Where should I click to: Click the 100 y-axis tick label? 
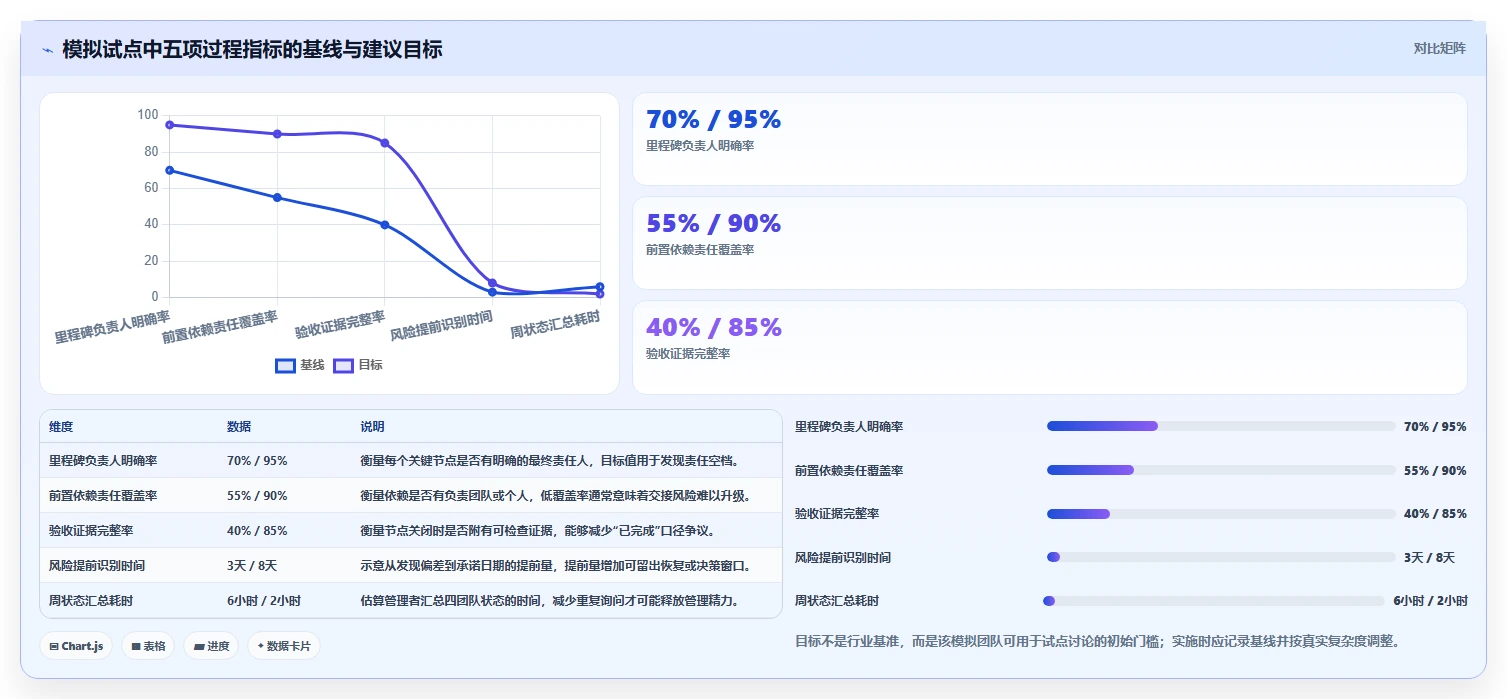tap(148, 115)
